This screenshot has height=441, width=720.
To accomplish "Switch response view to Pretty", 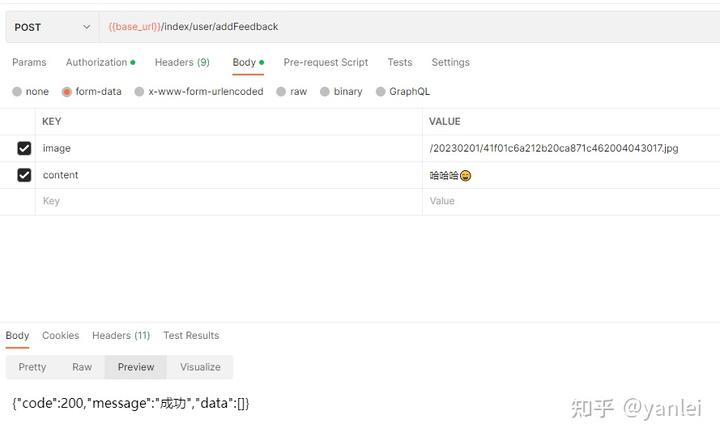I will (x=32, y=367).
